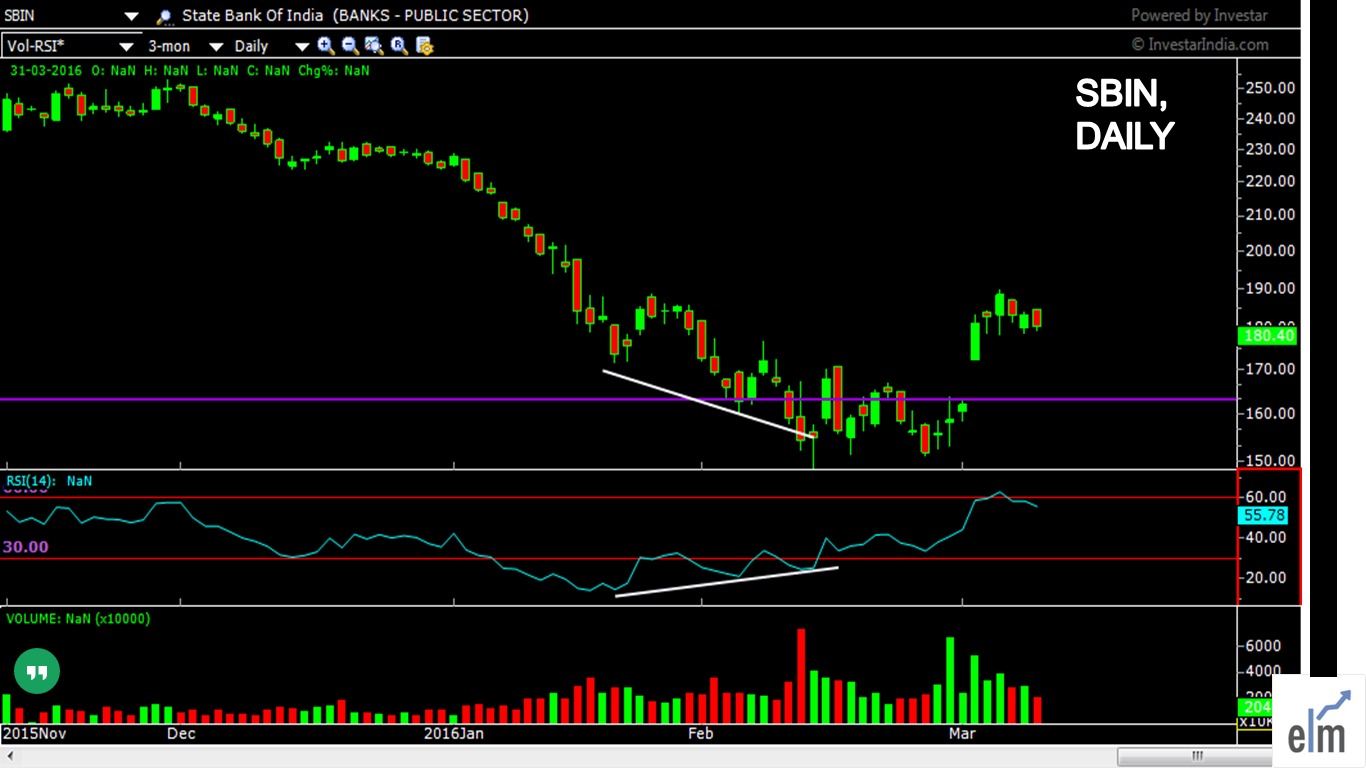The width and height of the screenshot is (1366, 768).
Task: Click the zoom out magnifier icon
Action: tap(350, 45)
